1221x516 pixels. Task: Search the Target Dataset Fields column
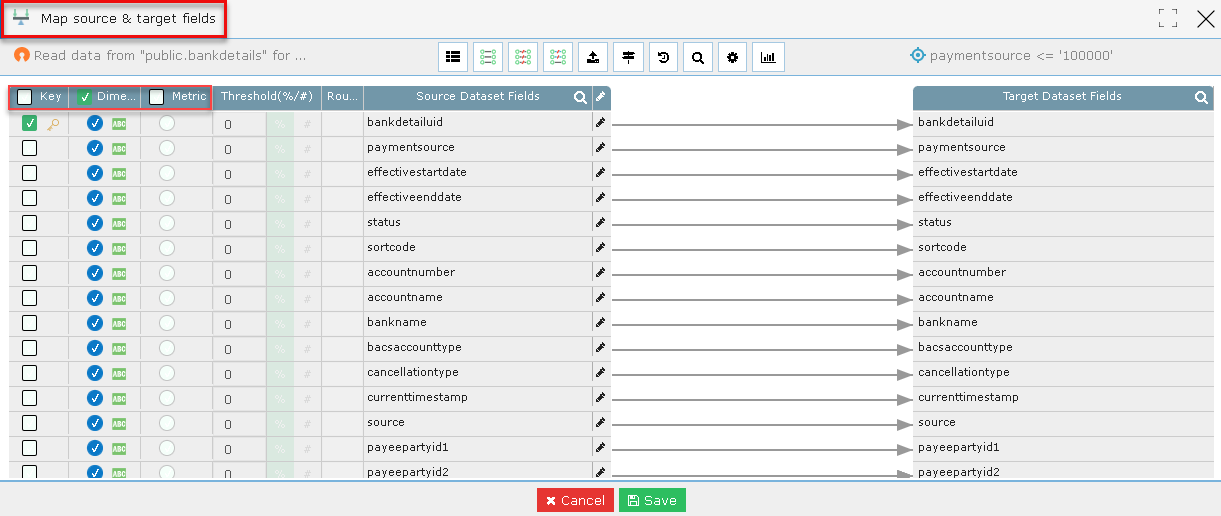pos(1201,98)
